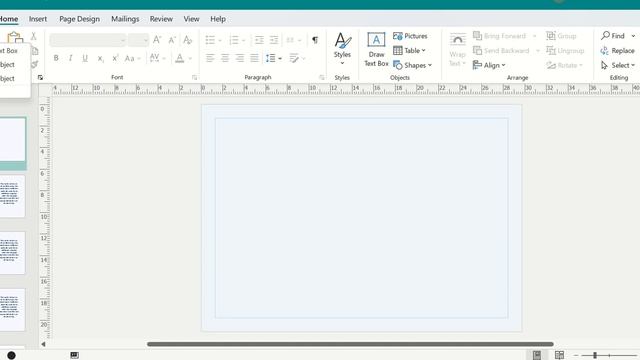Screen dimensions: 640x360
Task: Open the font name combo box
Action: point(87,40)
